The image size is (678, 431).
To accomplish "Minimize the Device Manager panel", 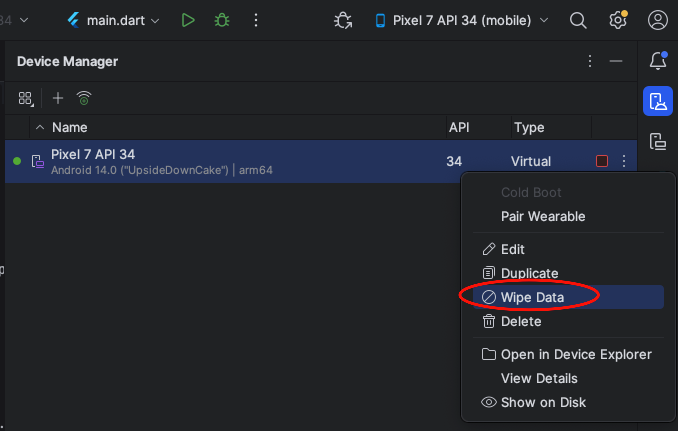I will pyautogui.click(x=616, y=61).
